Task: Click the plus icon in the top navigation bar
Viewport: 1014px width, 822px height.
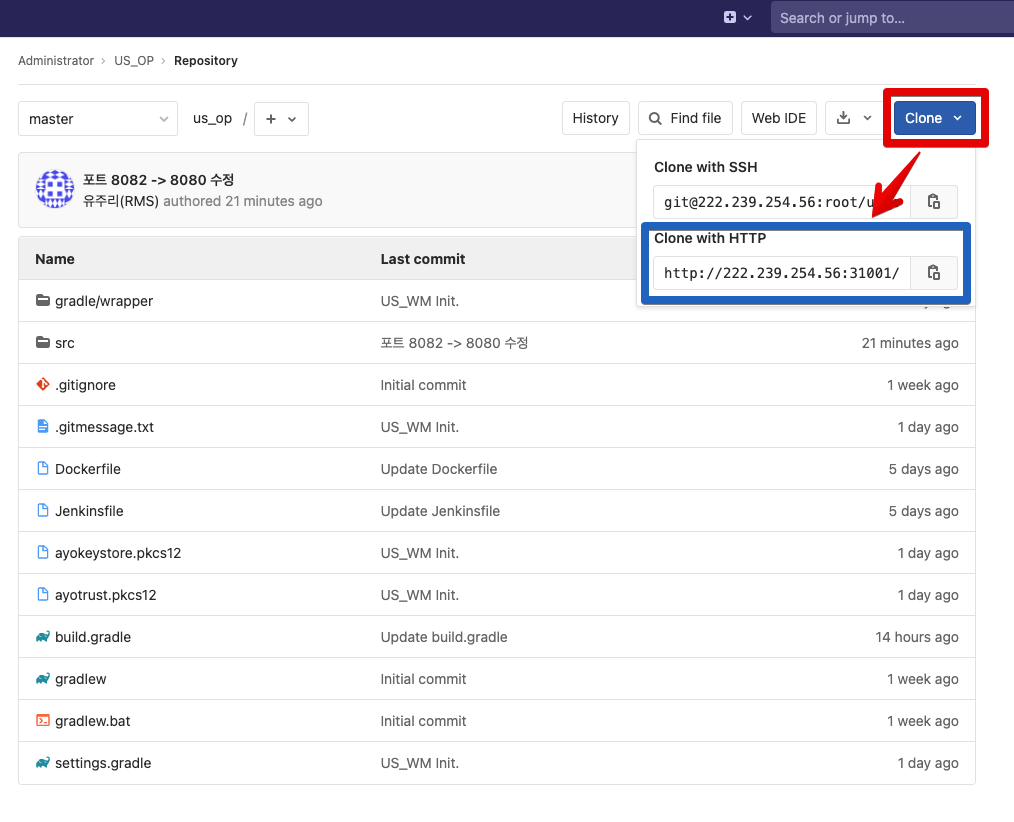Action: click(x=730, y=17)
